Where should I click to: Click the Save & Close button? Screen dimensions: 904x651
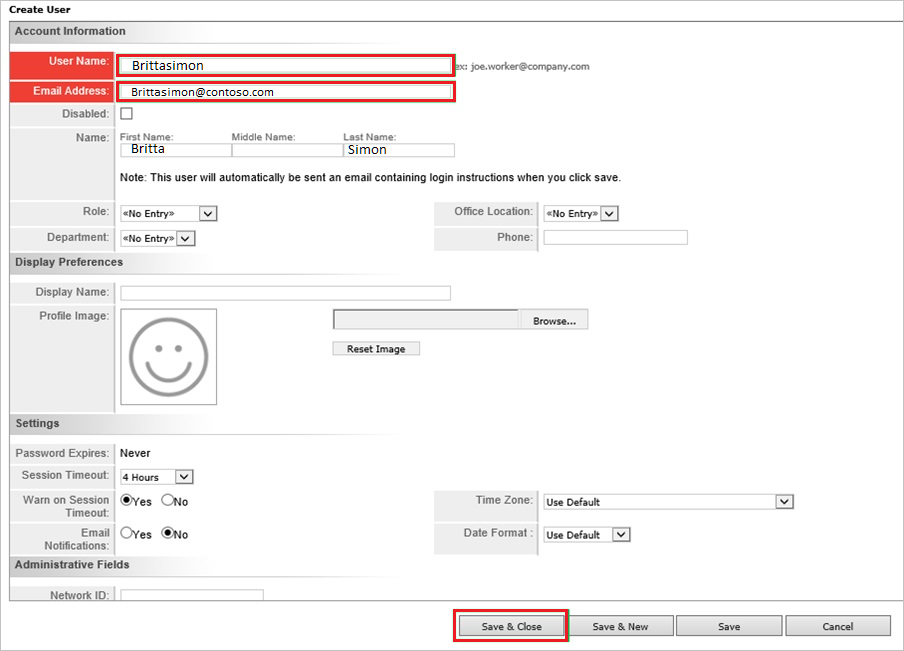point(511,626)
